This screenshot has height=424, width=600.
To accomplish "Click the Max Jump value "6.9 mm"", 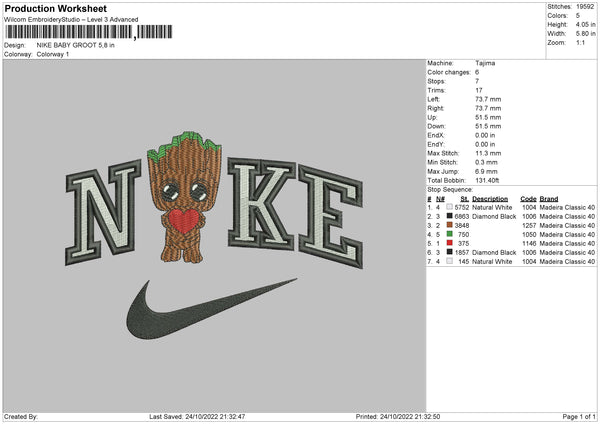I will pyautogui.click(x=486, y=171).
